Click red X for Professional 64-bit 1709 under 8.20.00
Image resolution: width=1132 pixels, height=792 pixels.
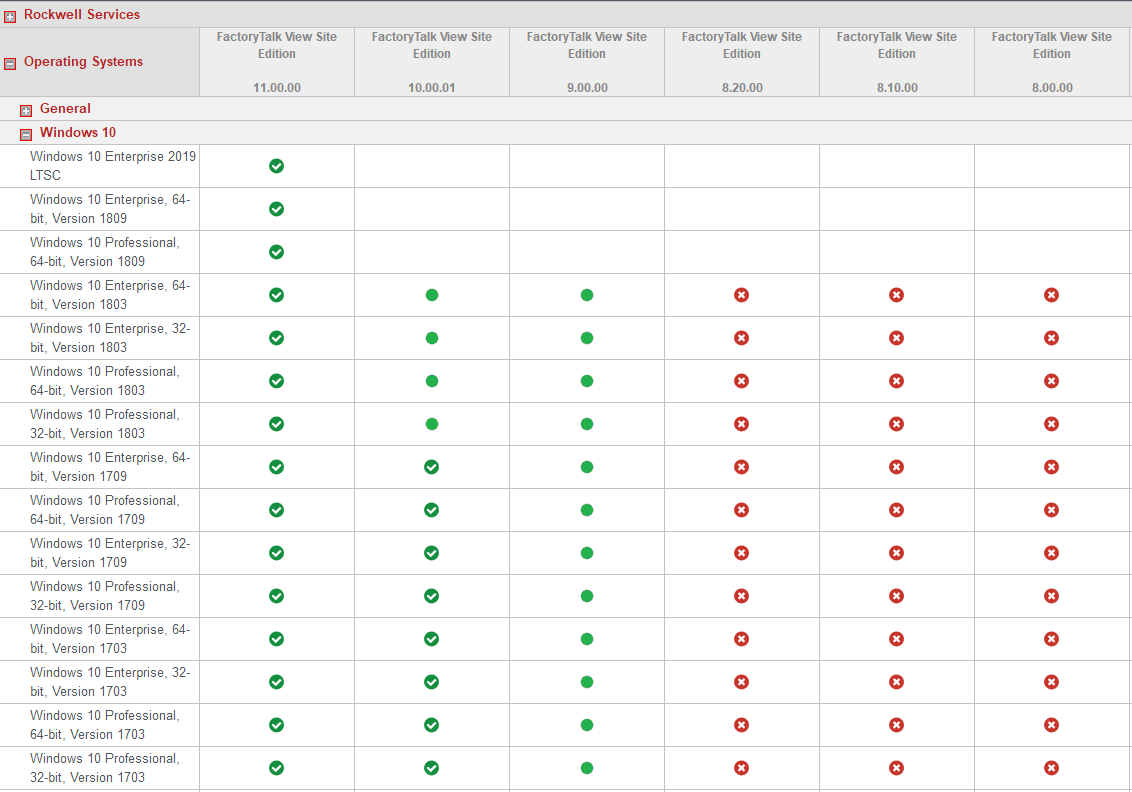click(741, 510)
